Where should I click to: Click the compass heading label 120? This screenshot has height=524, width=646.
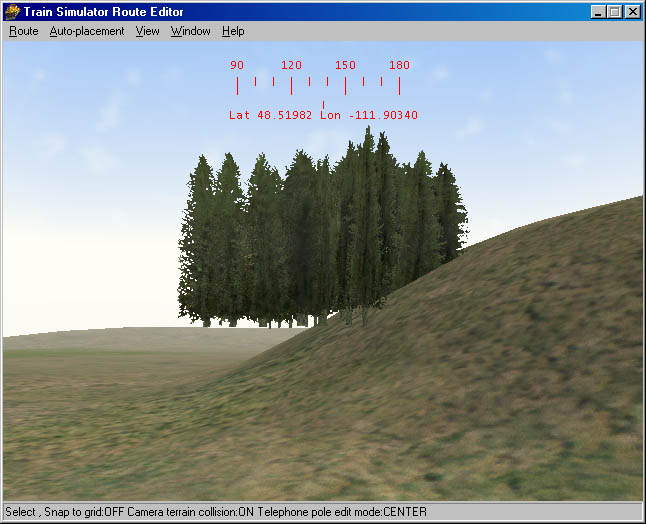291,65
